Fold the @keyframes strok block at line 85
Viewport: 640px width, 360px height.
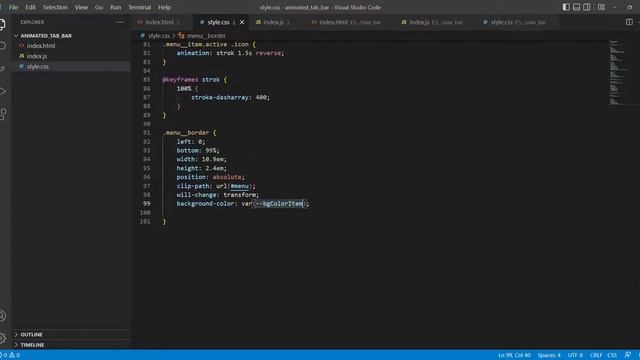pyautogui.click(x=157, y=80)
